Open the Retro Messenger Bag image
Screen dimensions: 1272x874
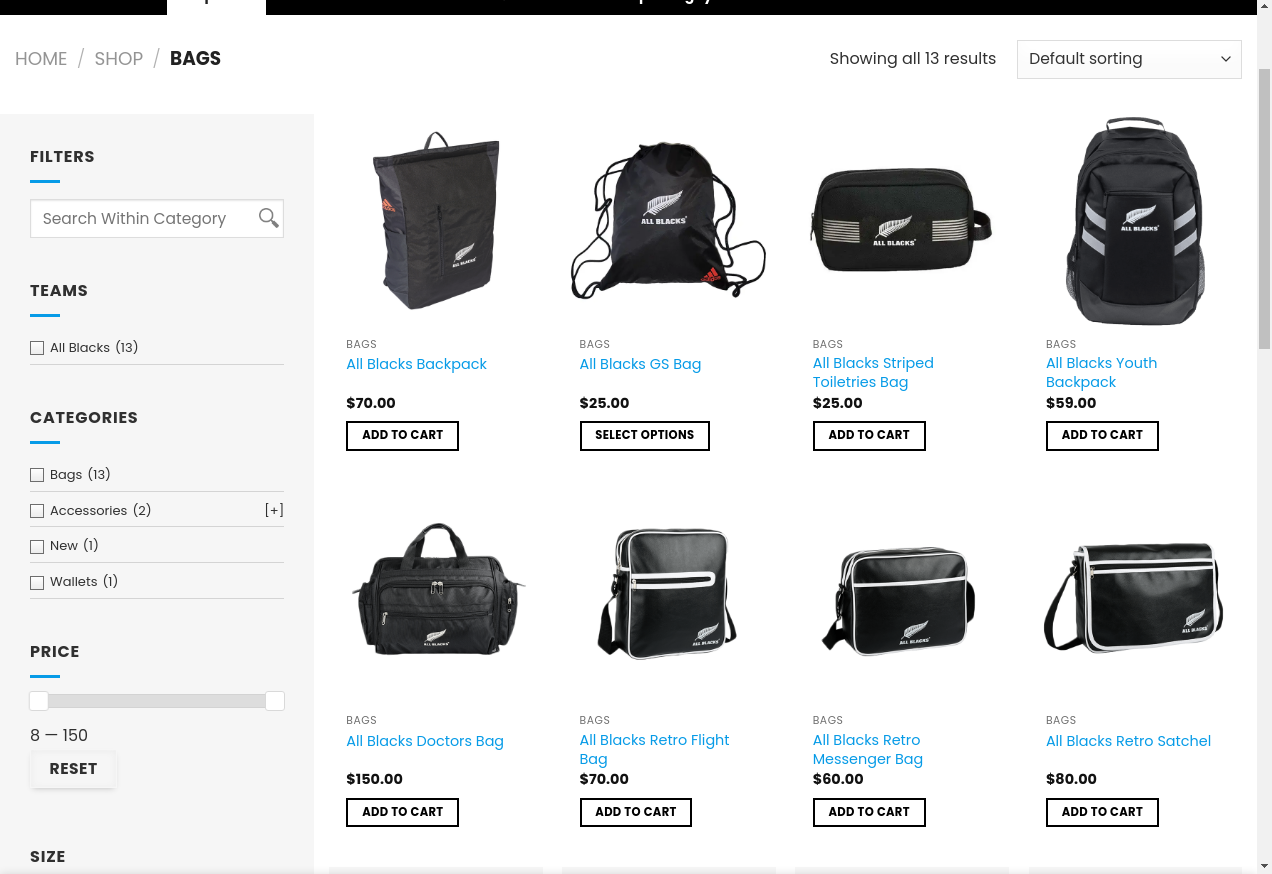[902, 597]
